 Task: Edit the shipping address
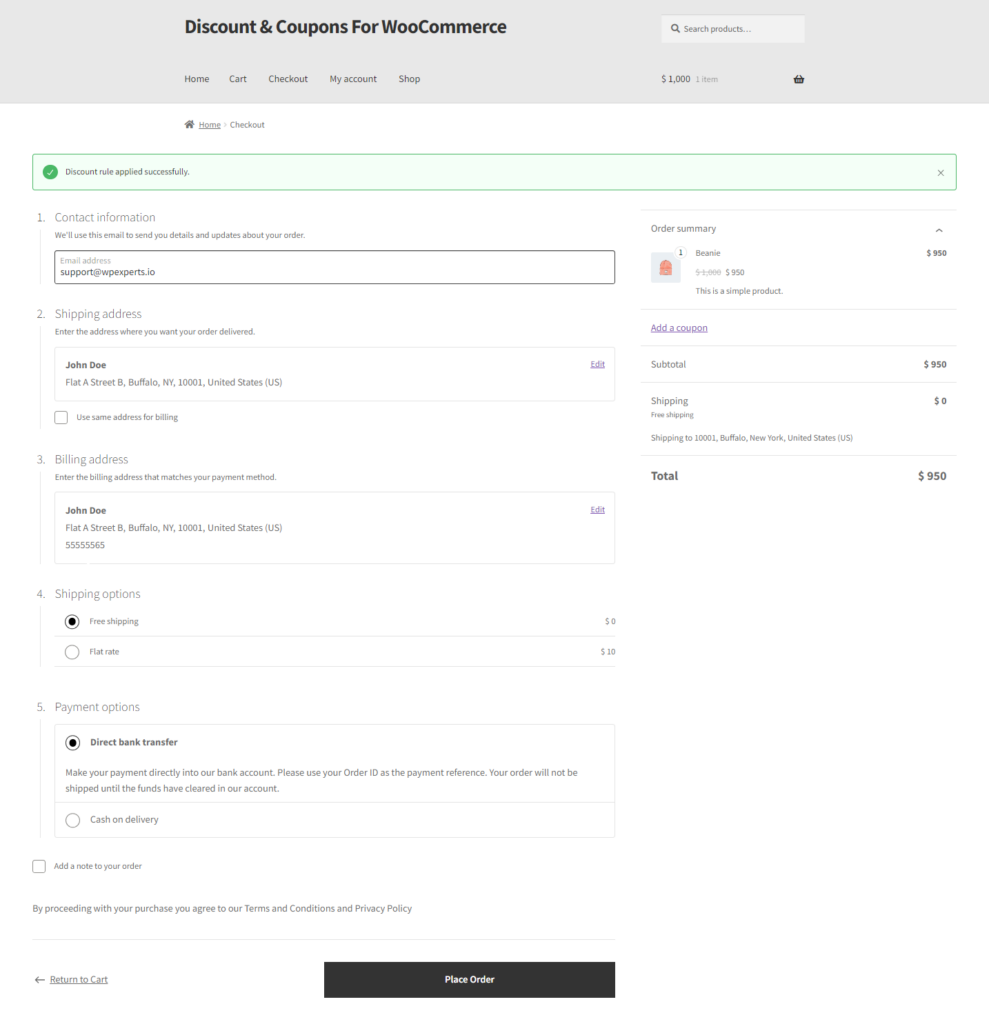click(598, 364)
